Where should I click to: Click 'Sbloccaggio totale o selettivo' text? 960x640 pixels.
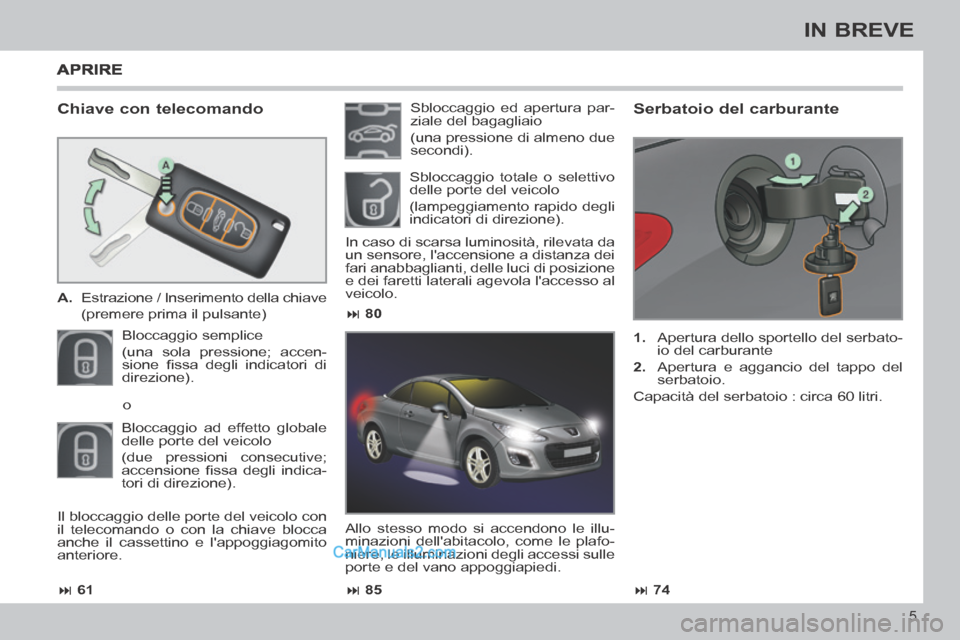(x=512, y=183)
